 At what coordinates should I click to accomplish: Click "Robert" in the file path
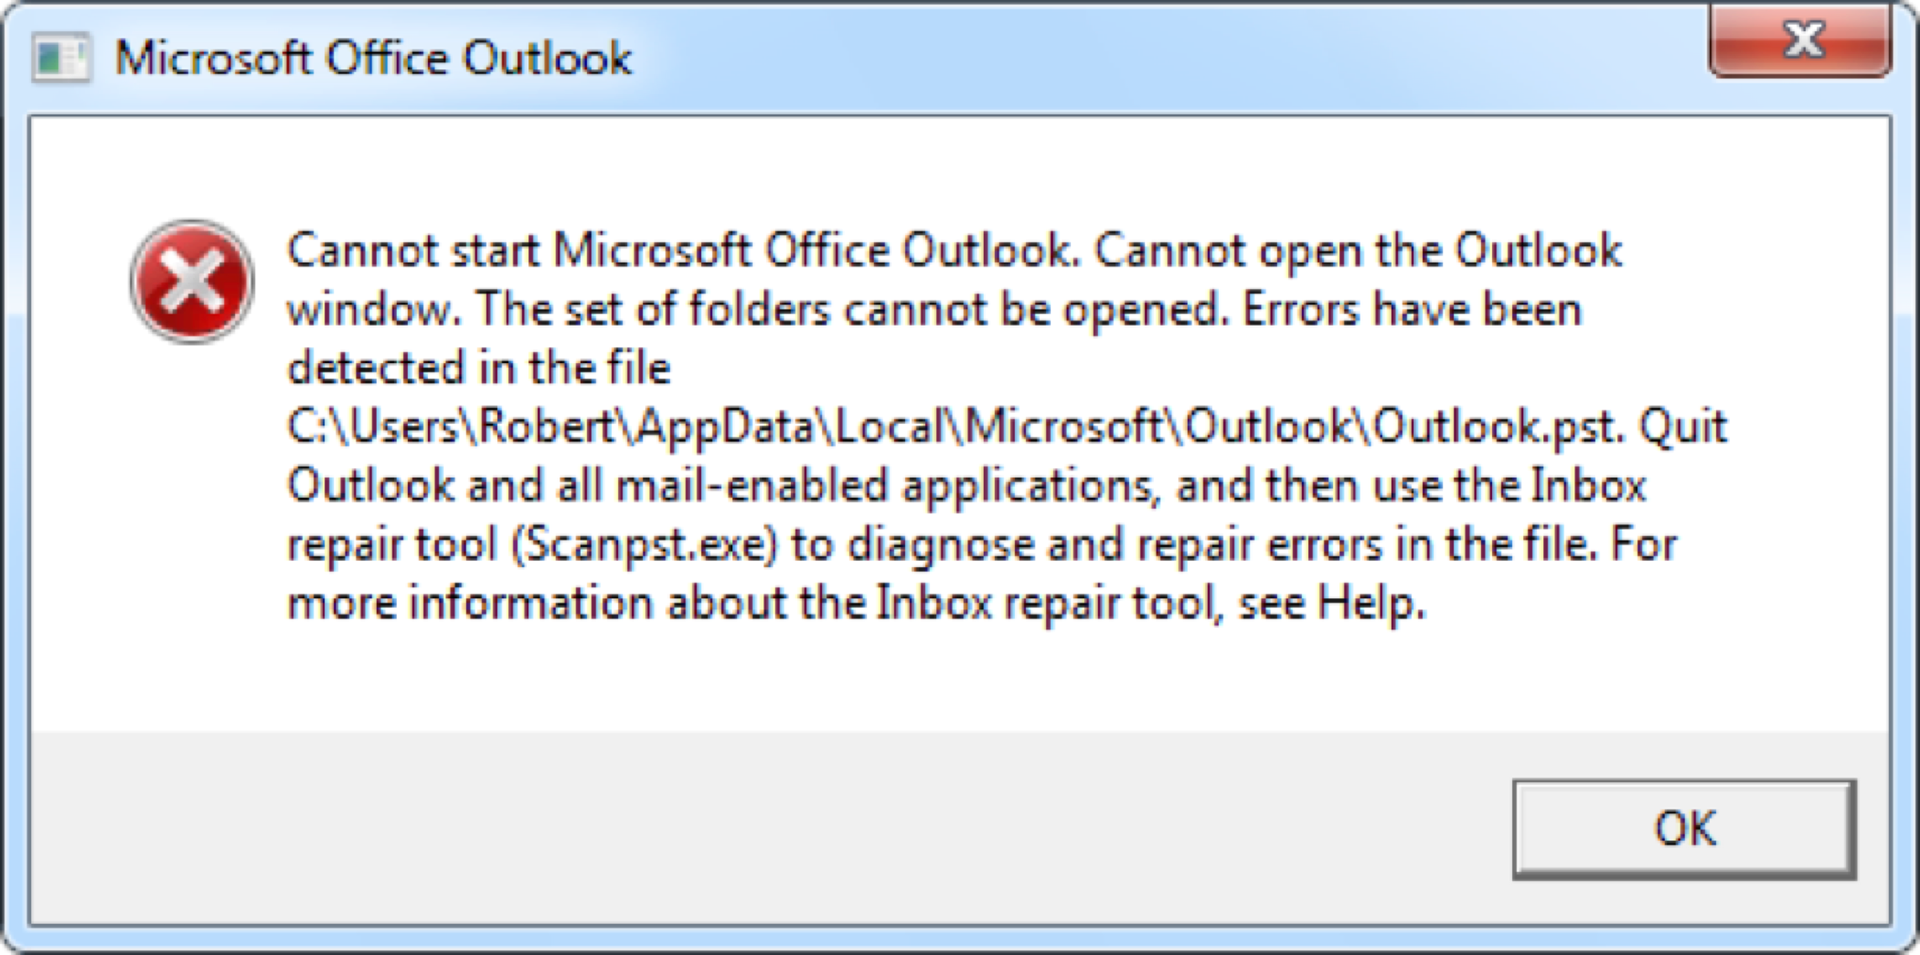click(x=547, y=427)
